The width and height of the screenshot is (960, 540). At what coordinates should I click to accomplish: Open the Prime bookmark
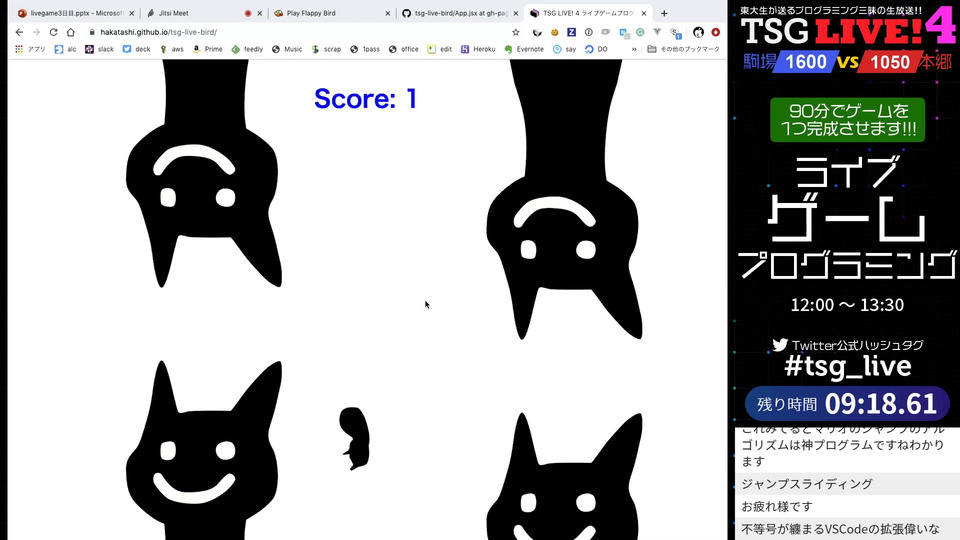(208, 49)
